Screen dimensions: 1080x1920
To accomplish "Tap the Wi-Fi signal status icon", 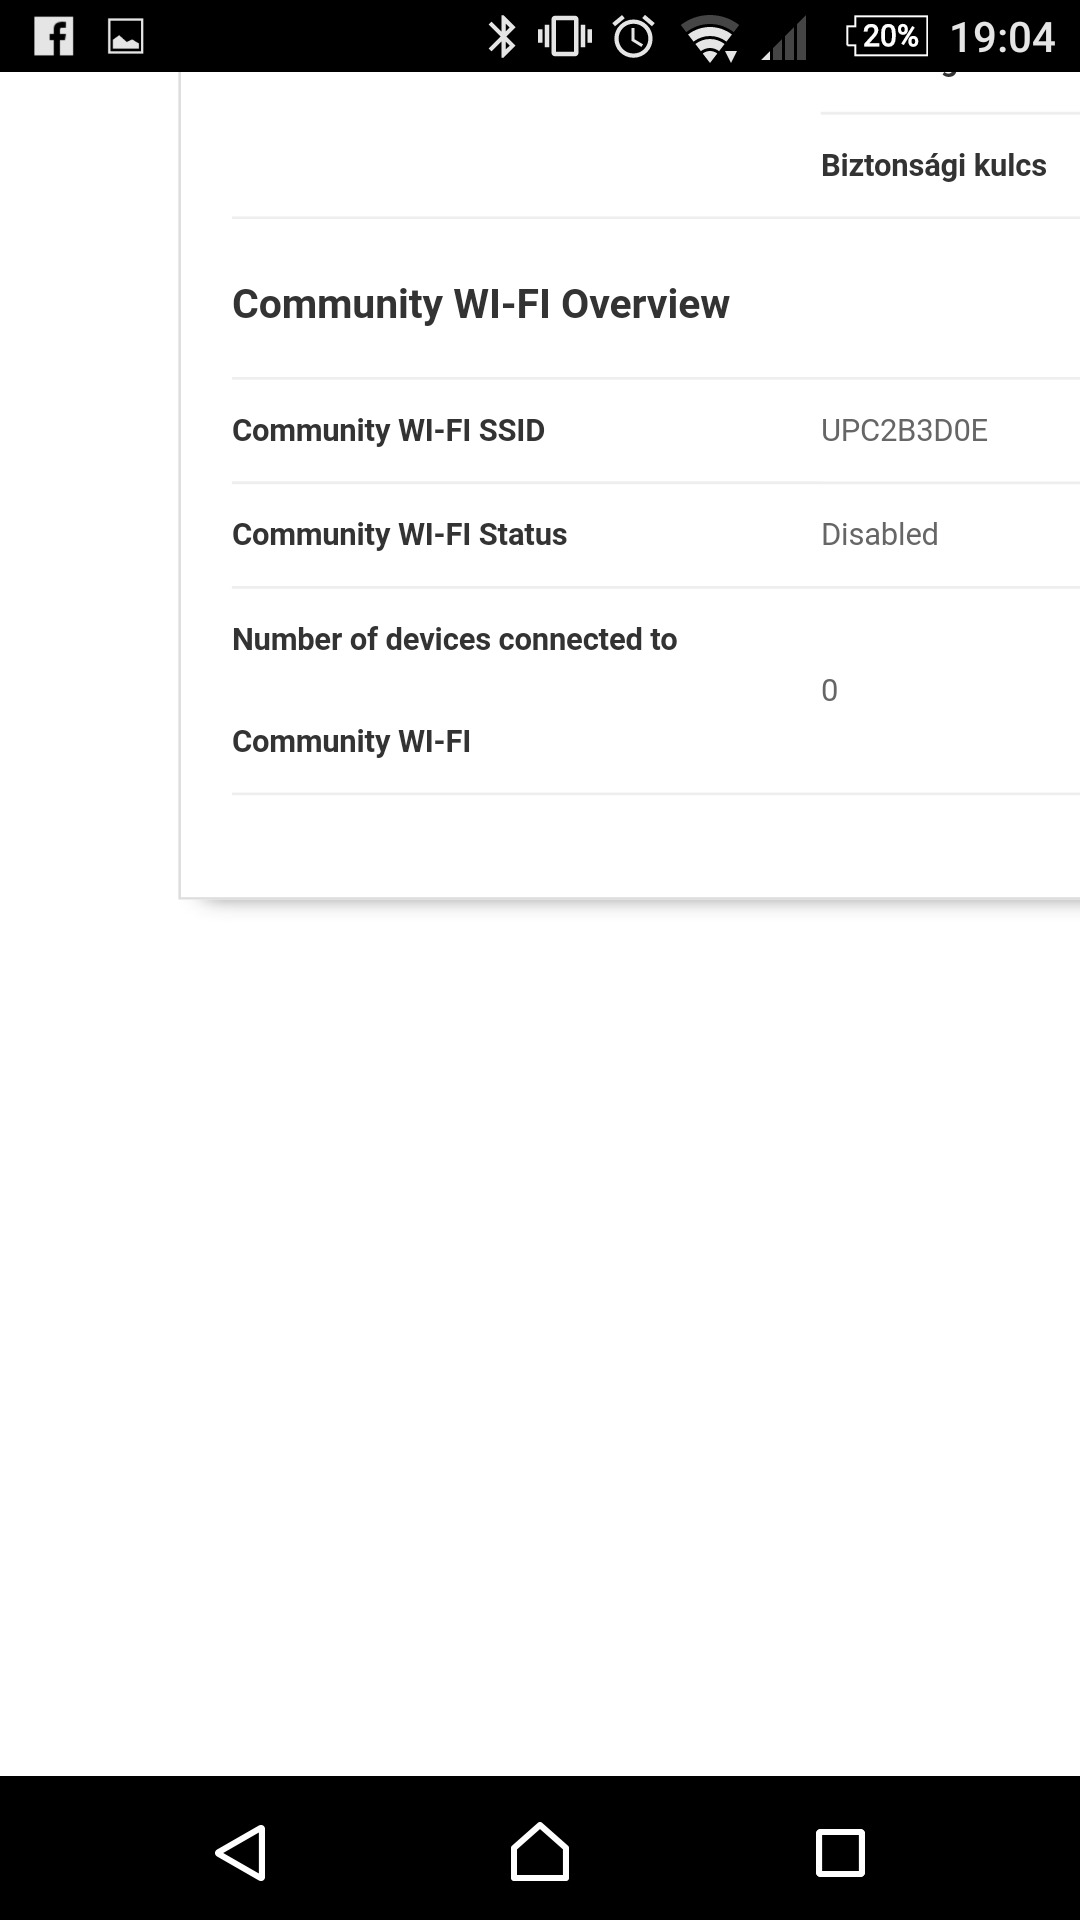I will click(709, 38).
